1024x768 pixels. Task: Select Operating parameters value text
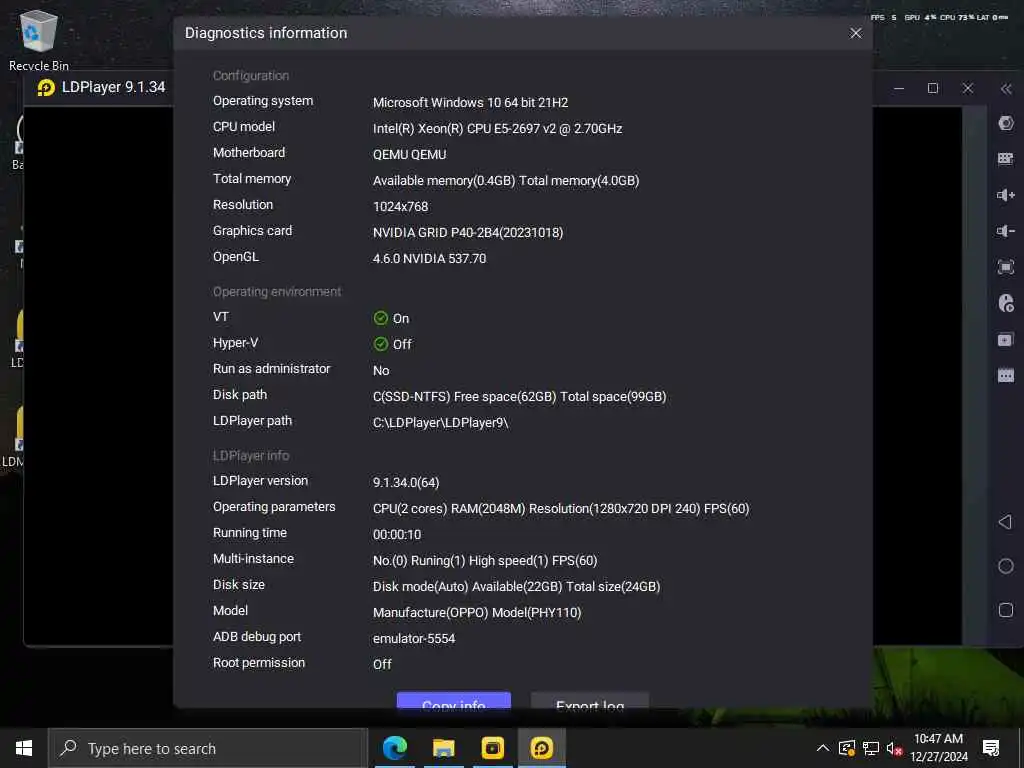click(560, 508)
